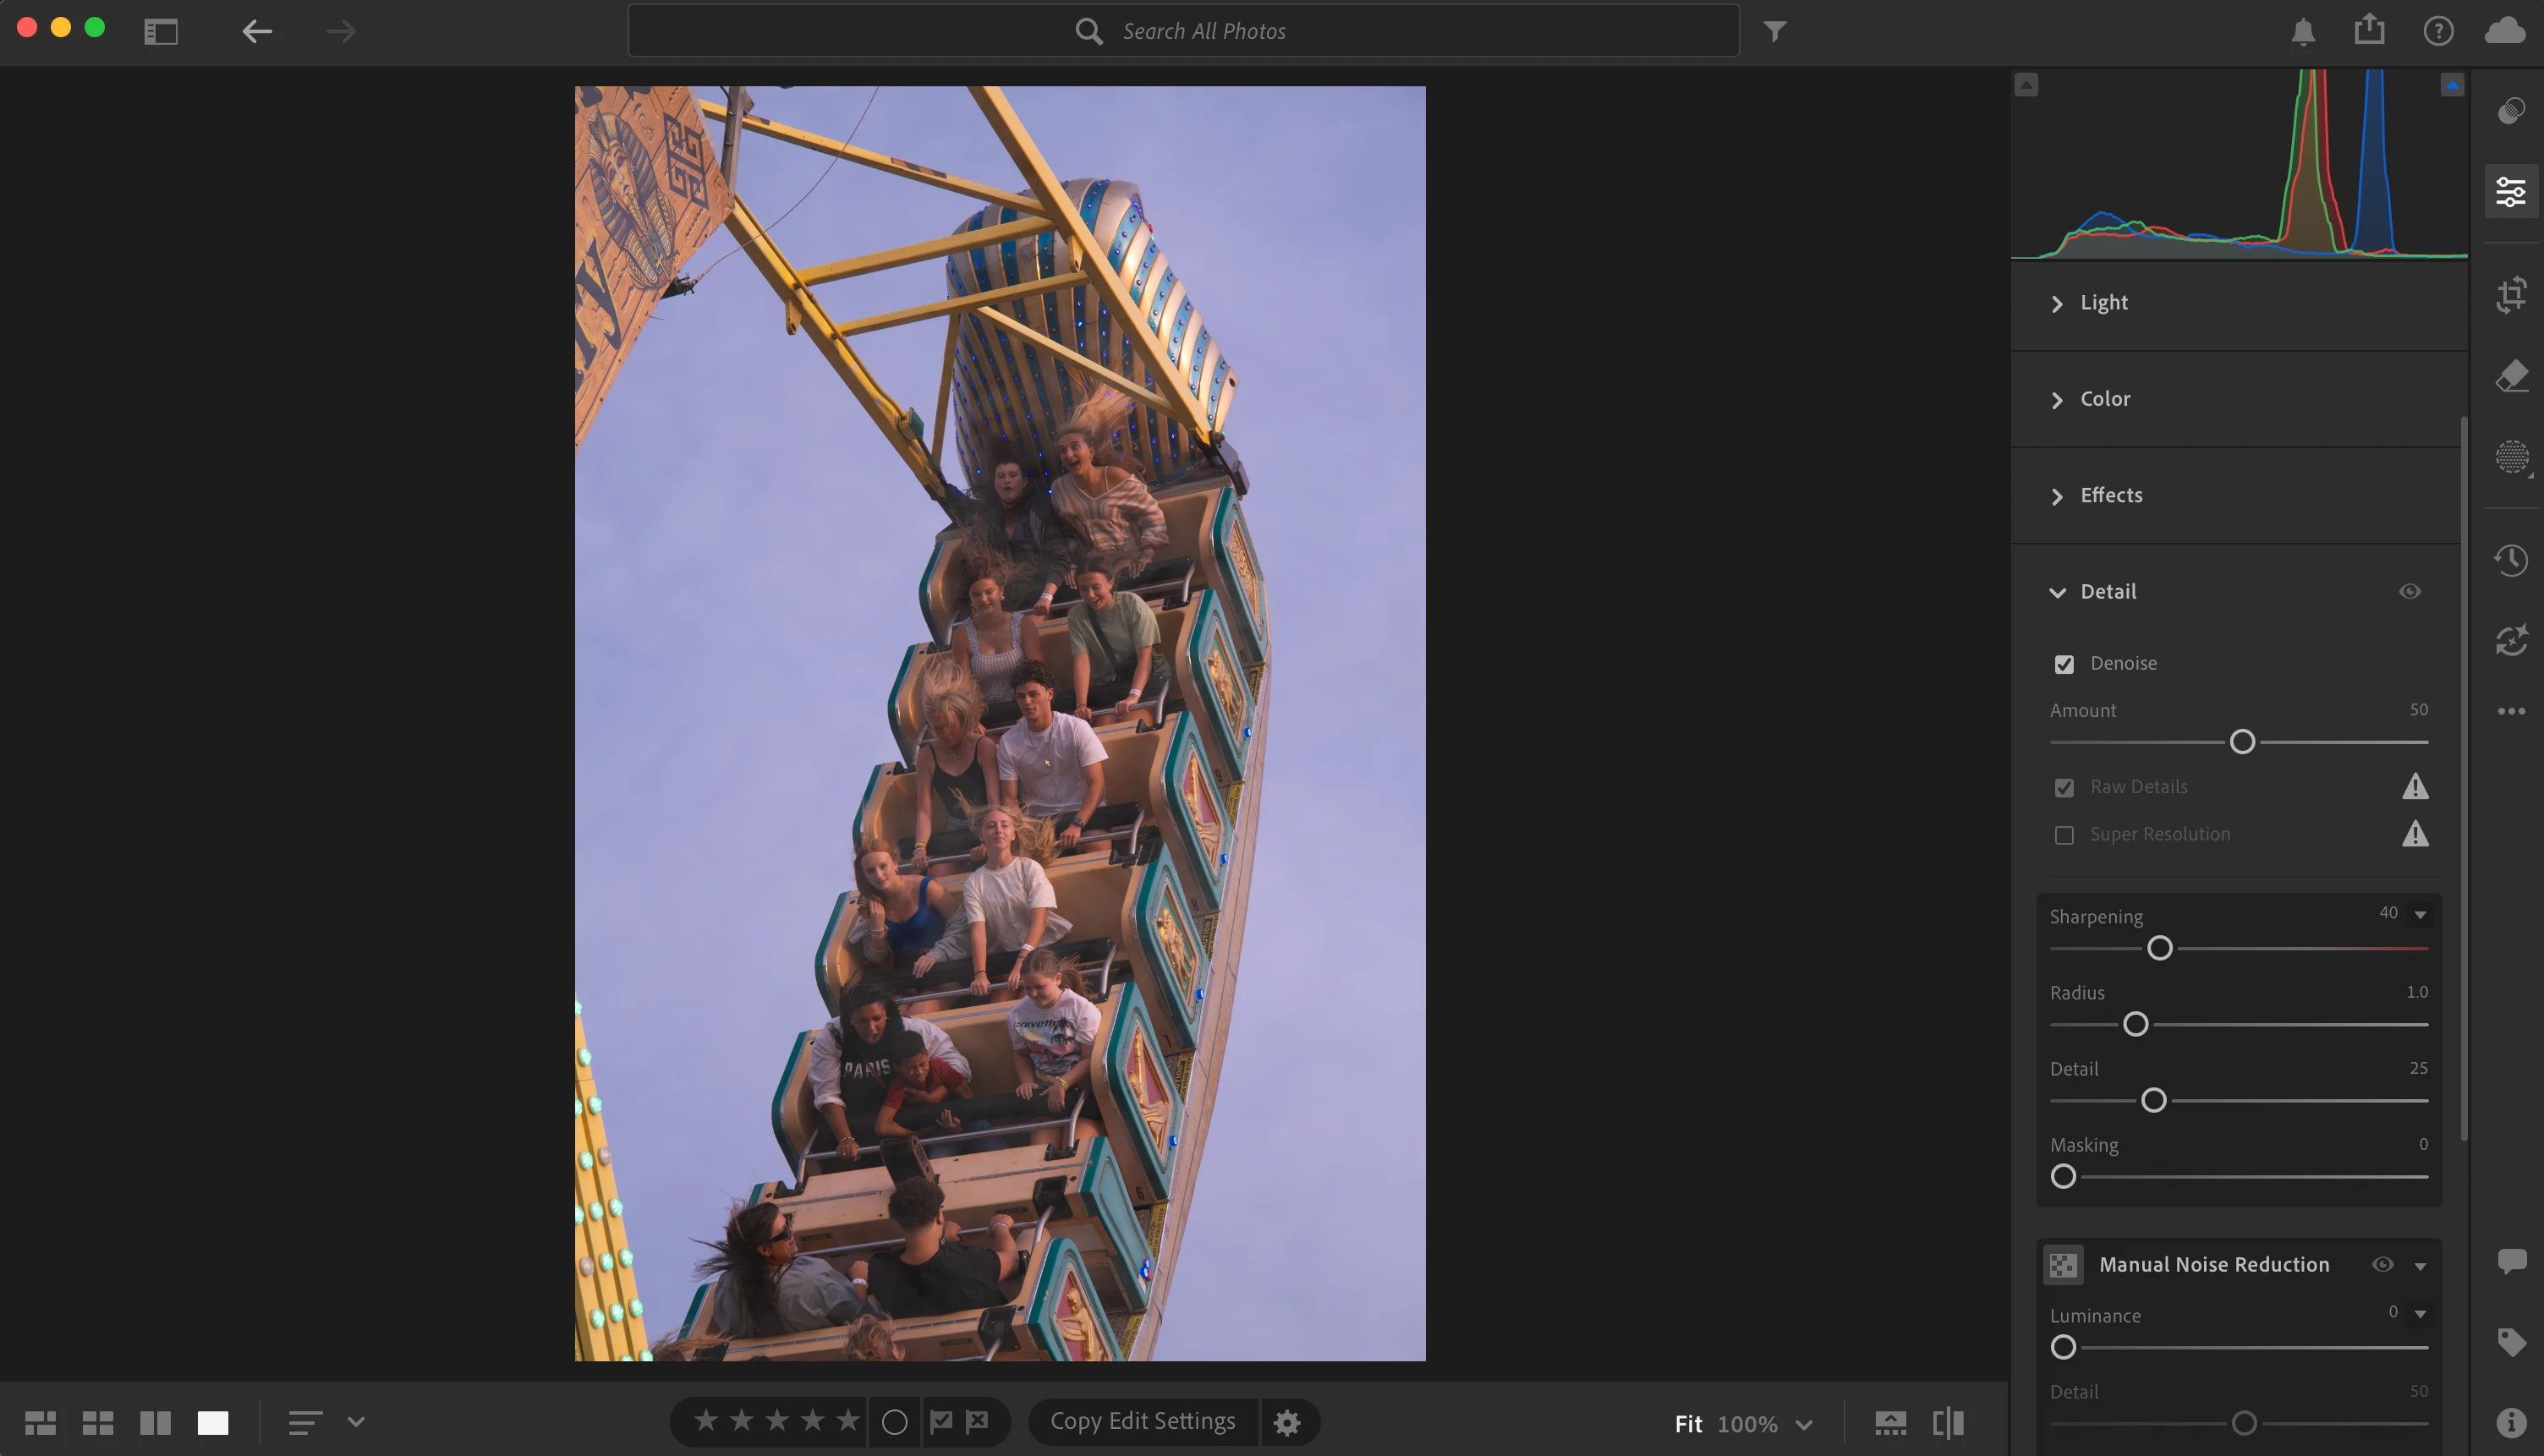The width and height of the screenshot is (2544, 1456).
Task: Click Copy Edit Settings button
Action: tap(1142, 1421)
